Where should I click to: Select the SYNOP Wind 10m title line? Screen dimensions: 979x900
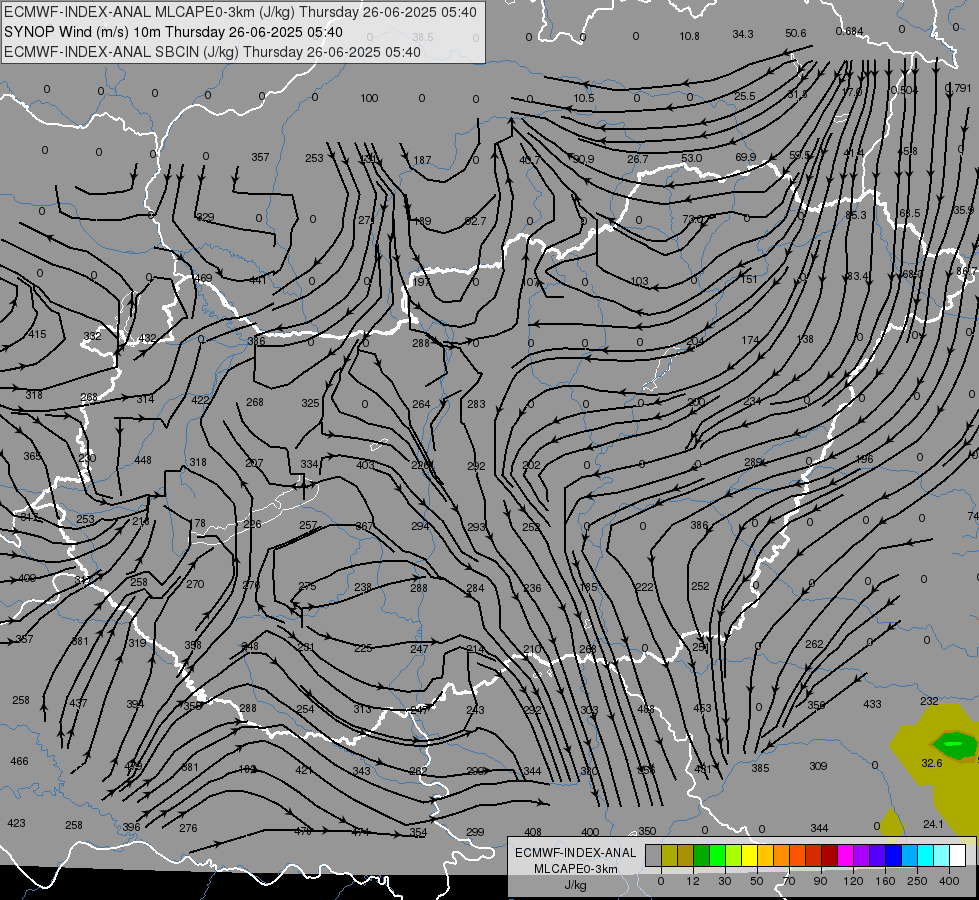(x=174, y=32)
